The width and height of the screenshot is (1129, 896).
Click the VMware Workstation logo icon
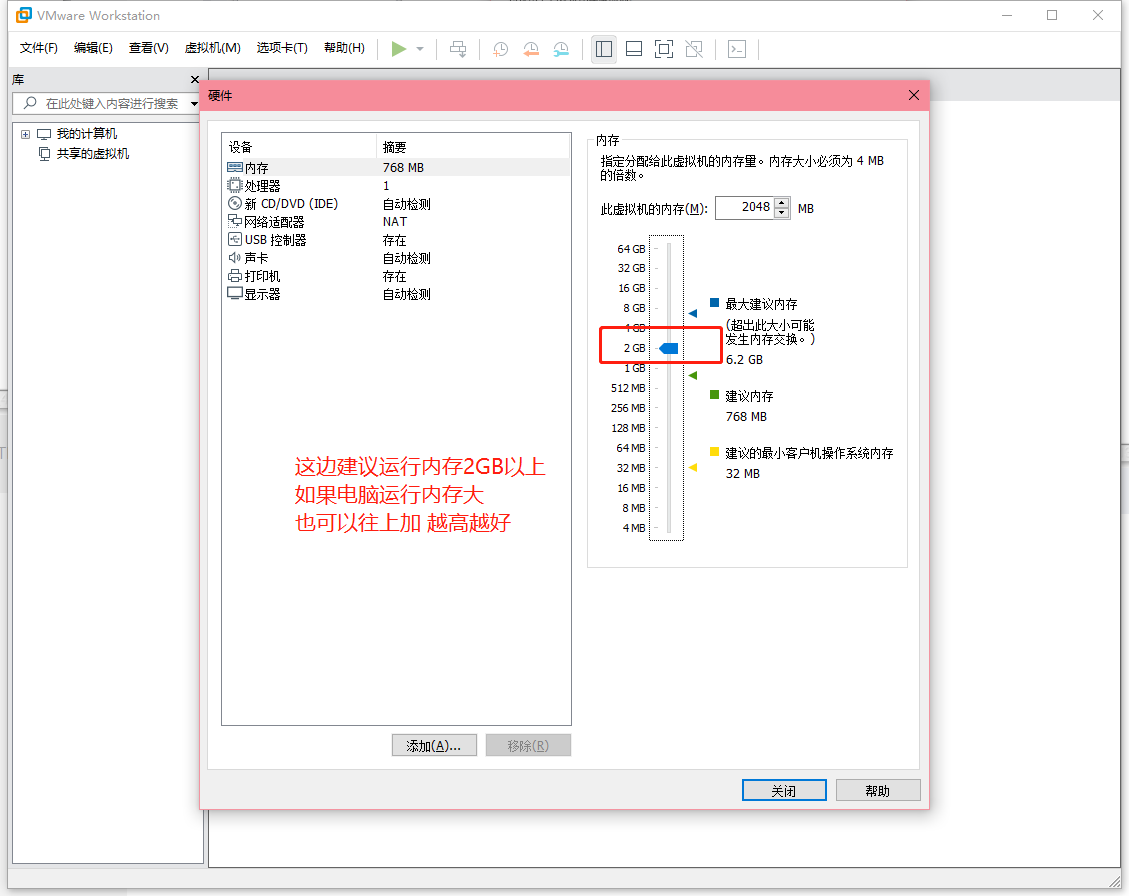tap(24, 15)
